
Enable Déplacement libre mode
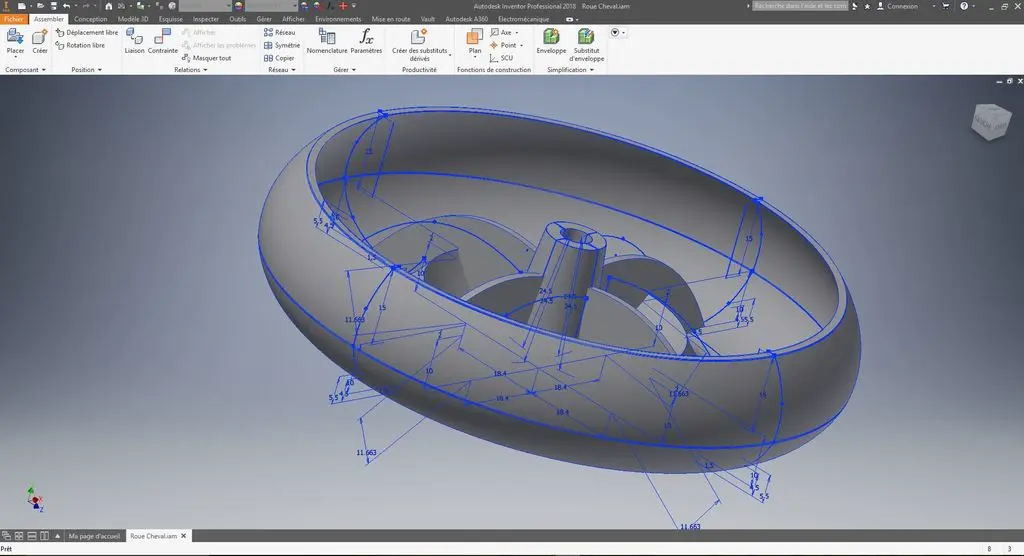point(86,32)
